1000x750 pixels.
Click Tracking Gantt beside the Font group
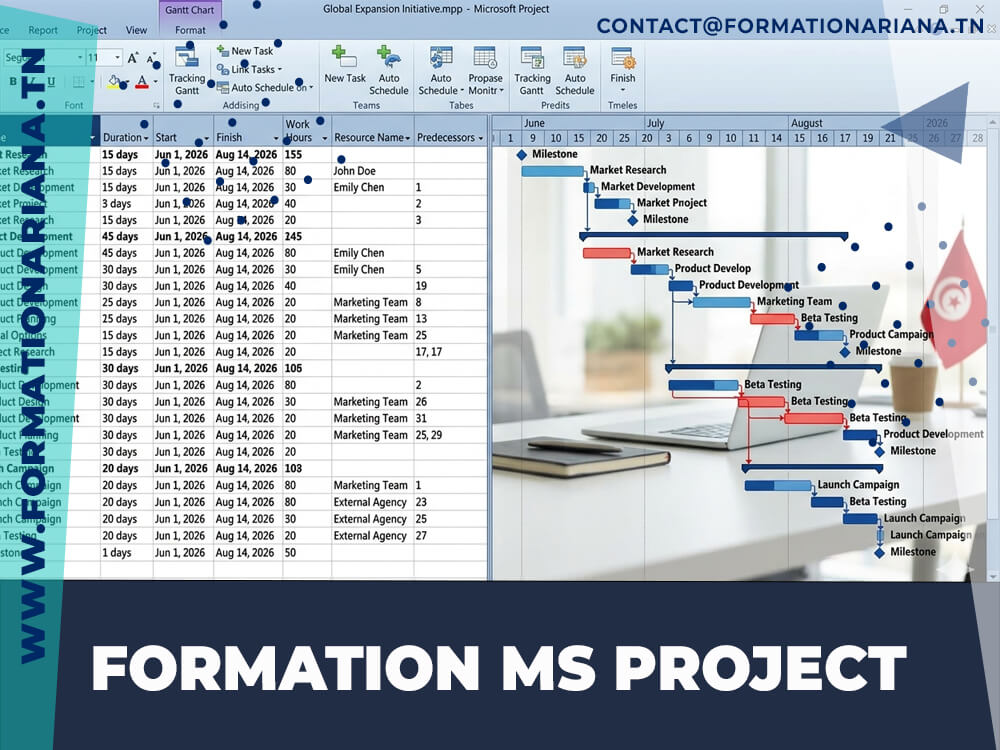pyautogui.click(x=187, y=71)
